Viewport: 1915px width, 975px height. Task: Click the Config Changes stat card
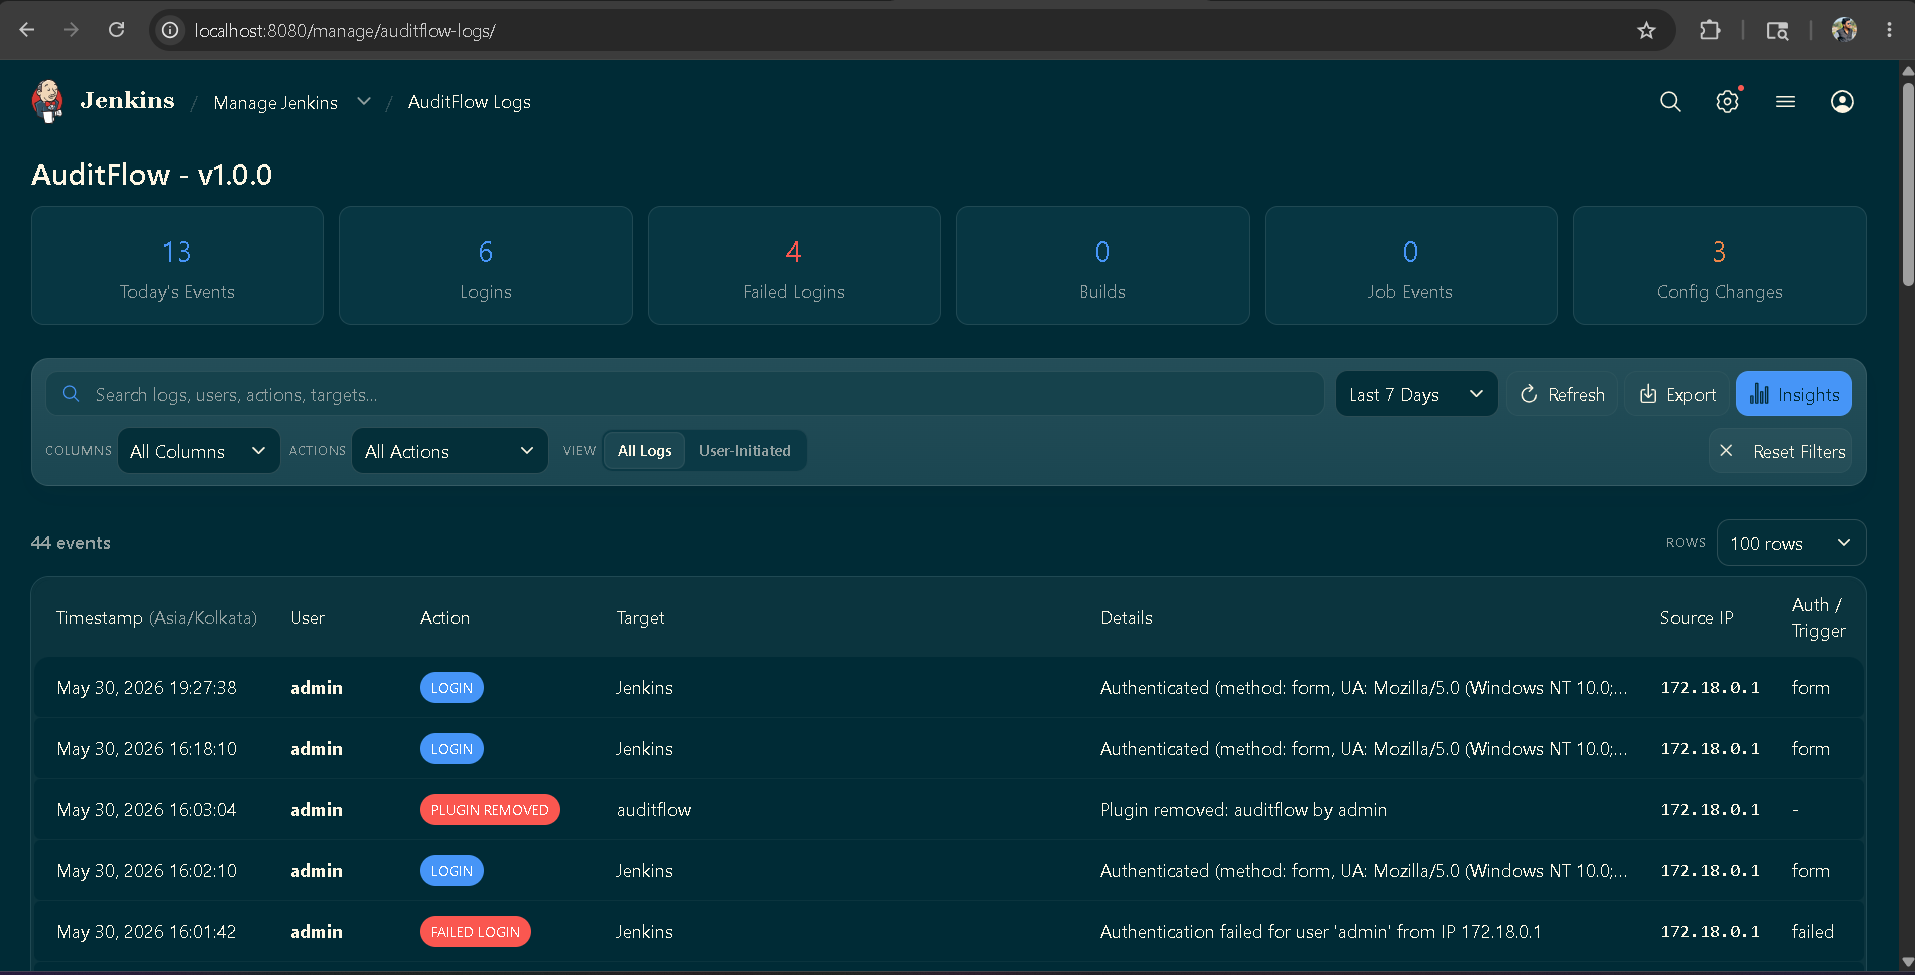point(1719,266)
